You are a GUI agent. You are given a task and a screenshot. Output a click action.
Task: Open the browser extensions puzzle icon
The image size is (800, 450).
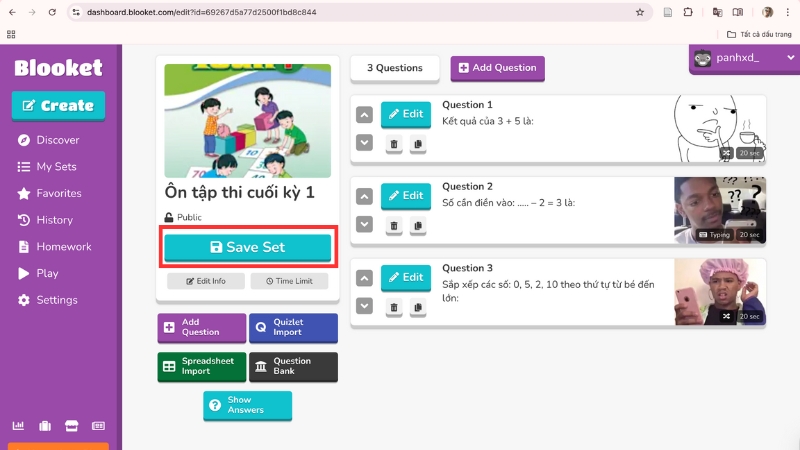(688, 12)
